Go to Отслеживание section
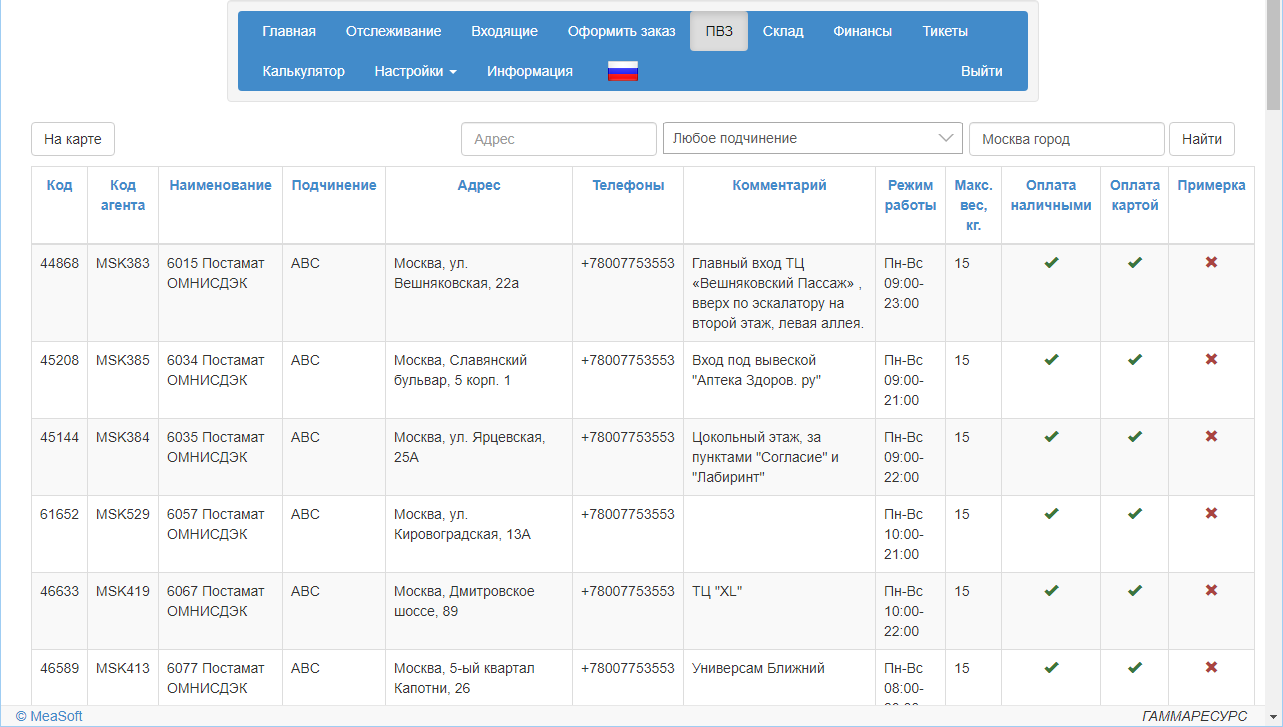The height and width of the screenshot is (727, 1283). coord(393,31)
